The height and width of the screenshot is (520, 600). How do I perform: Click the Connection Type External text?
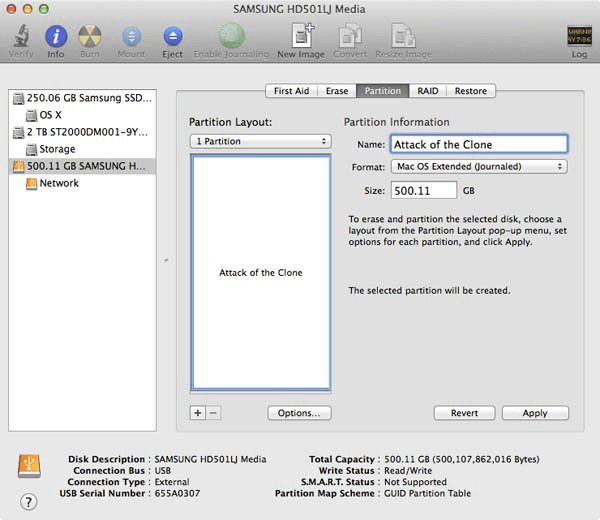pyautogui.click(x=171, y=482)
